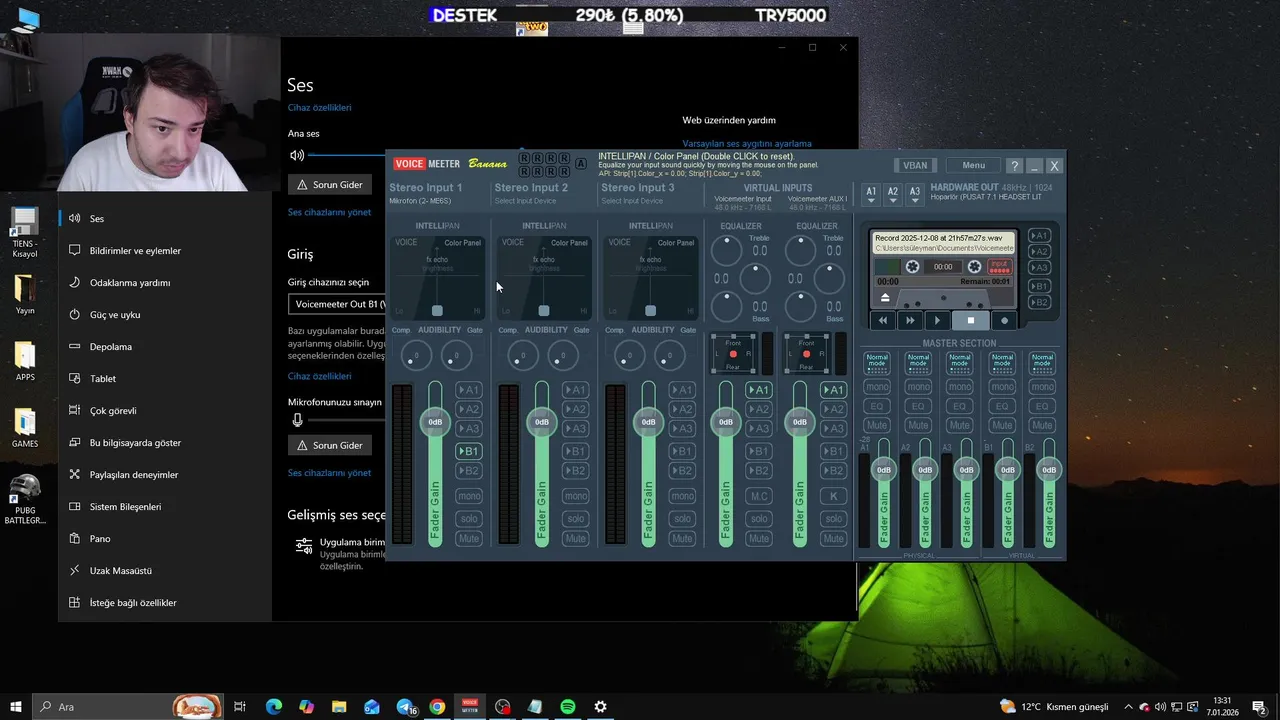Screen dimensions: 1280x720
Task: Toggle EQ on master A2 bus
Action: [918, 406]
